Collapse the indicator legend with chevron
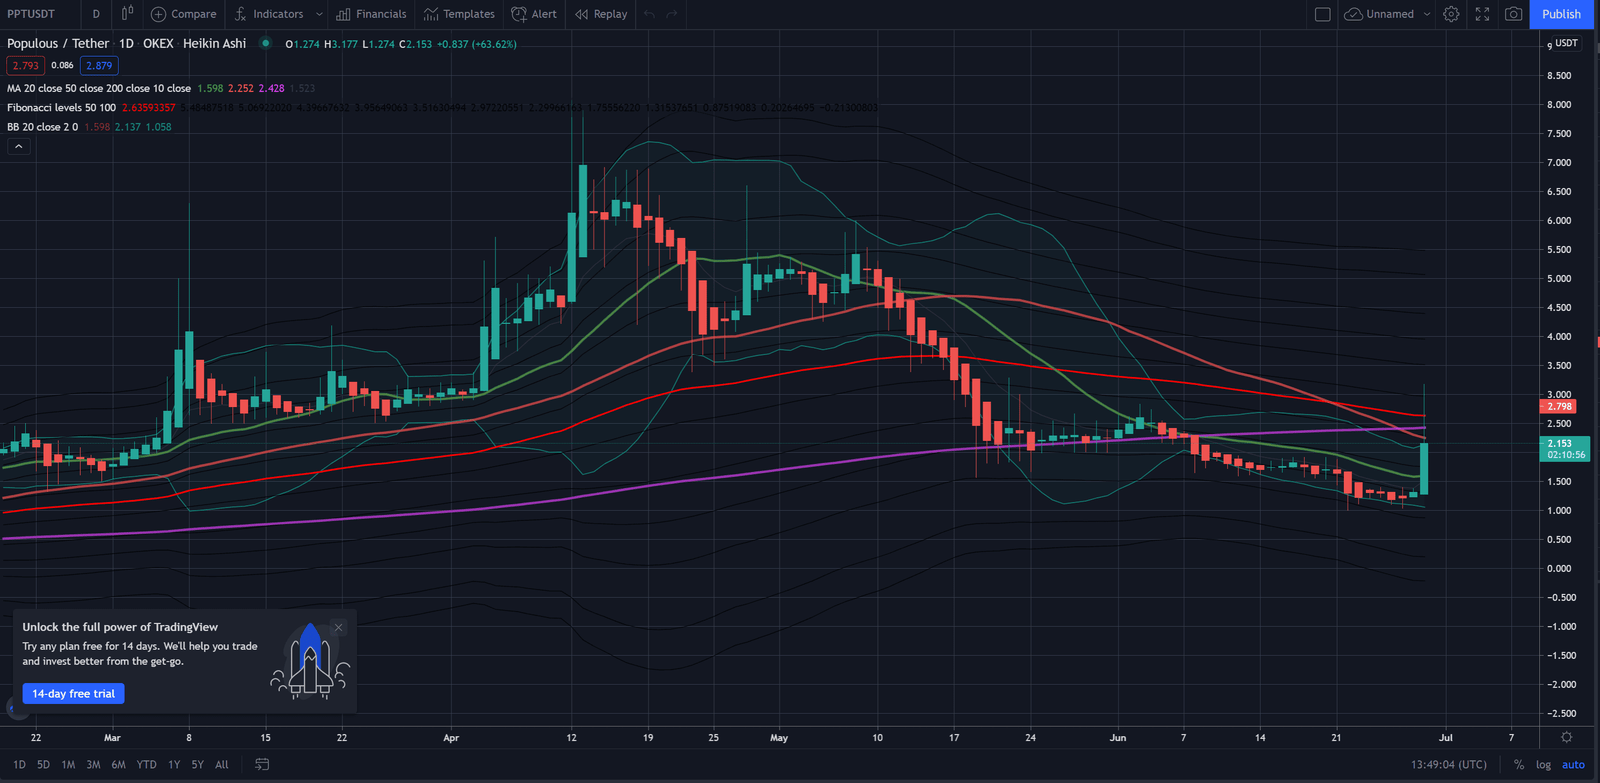Image resolution: width=1600 pixels, height=783 pixels. click(x=18, y=146)
